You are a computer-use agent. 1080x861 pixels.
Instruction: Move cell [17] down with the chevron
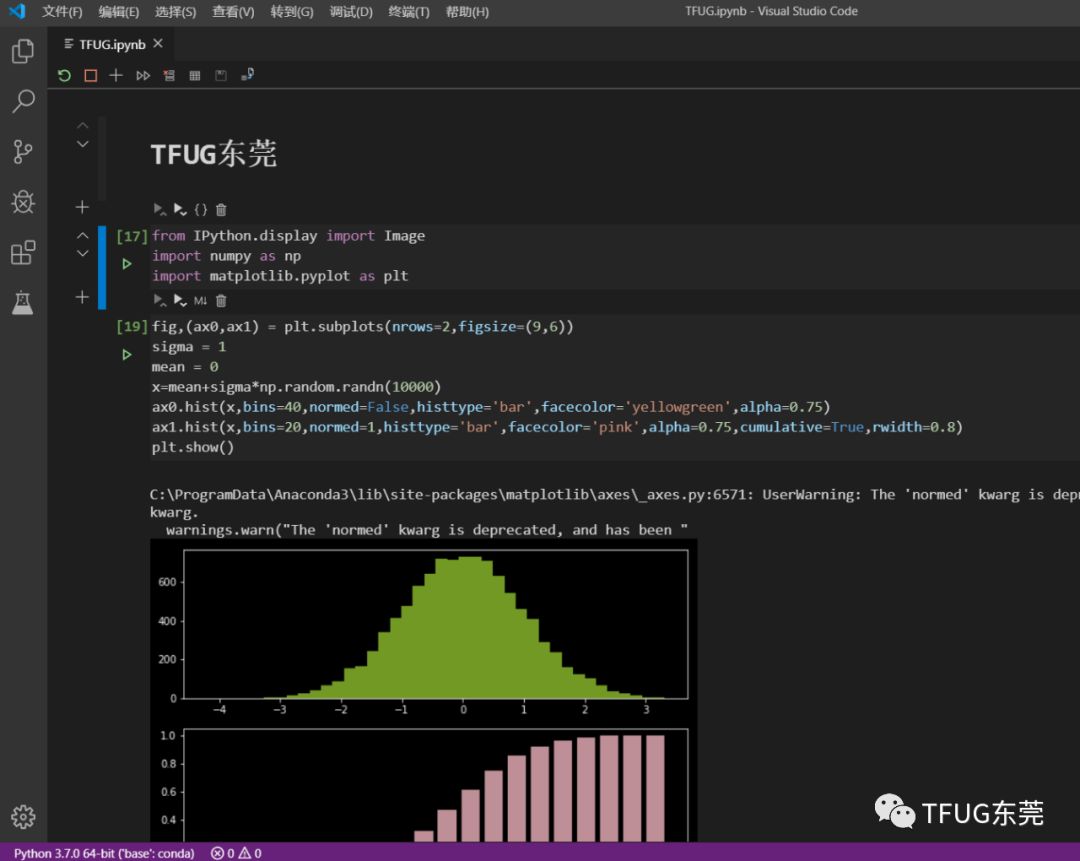pyautogui.click(x=83, y=253)
